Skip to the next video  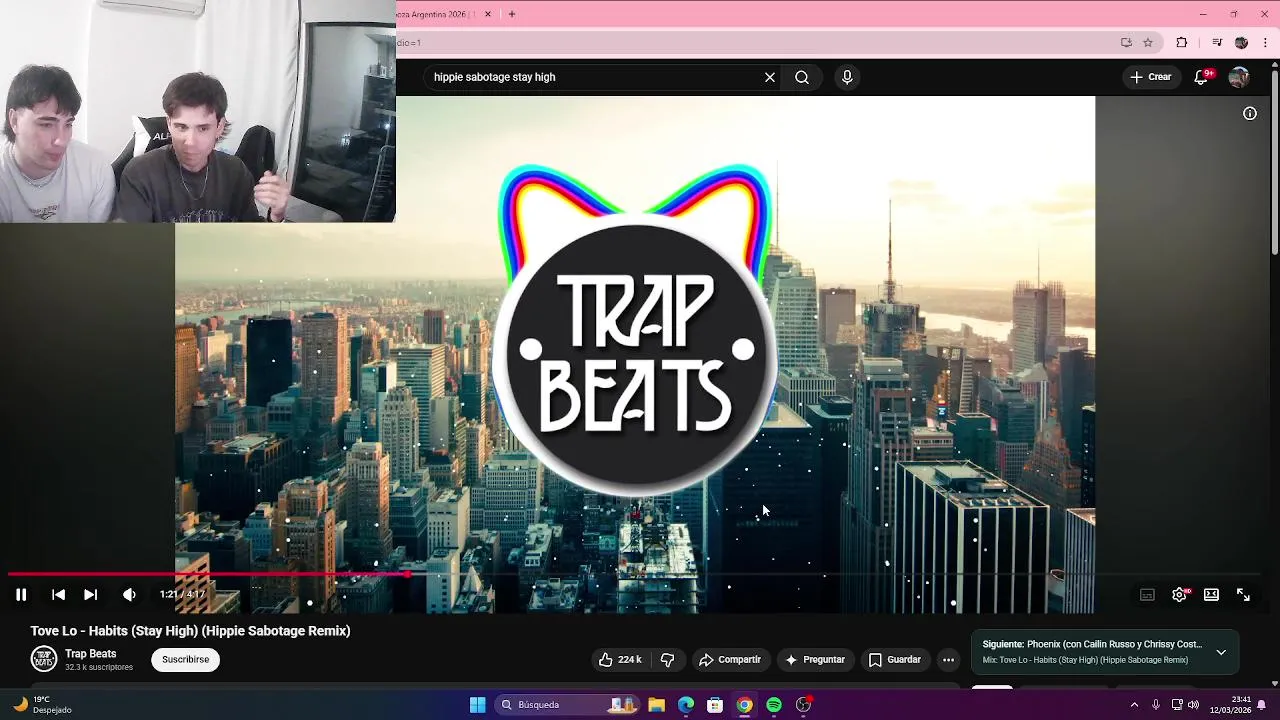coord(90,594)
